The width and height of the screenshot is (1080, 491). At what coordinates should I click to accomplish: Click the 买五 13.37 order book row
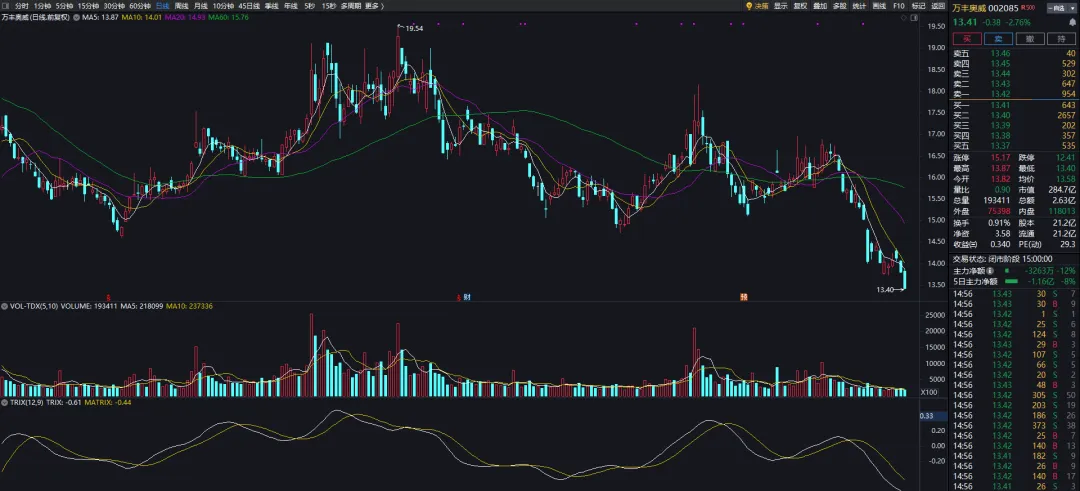(x=1014, y=147)
